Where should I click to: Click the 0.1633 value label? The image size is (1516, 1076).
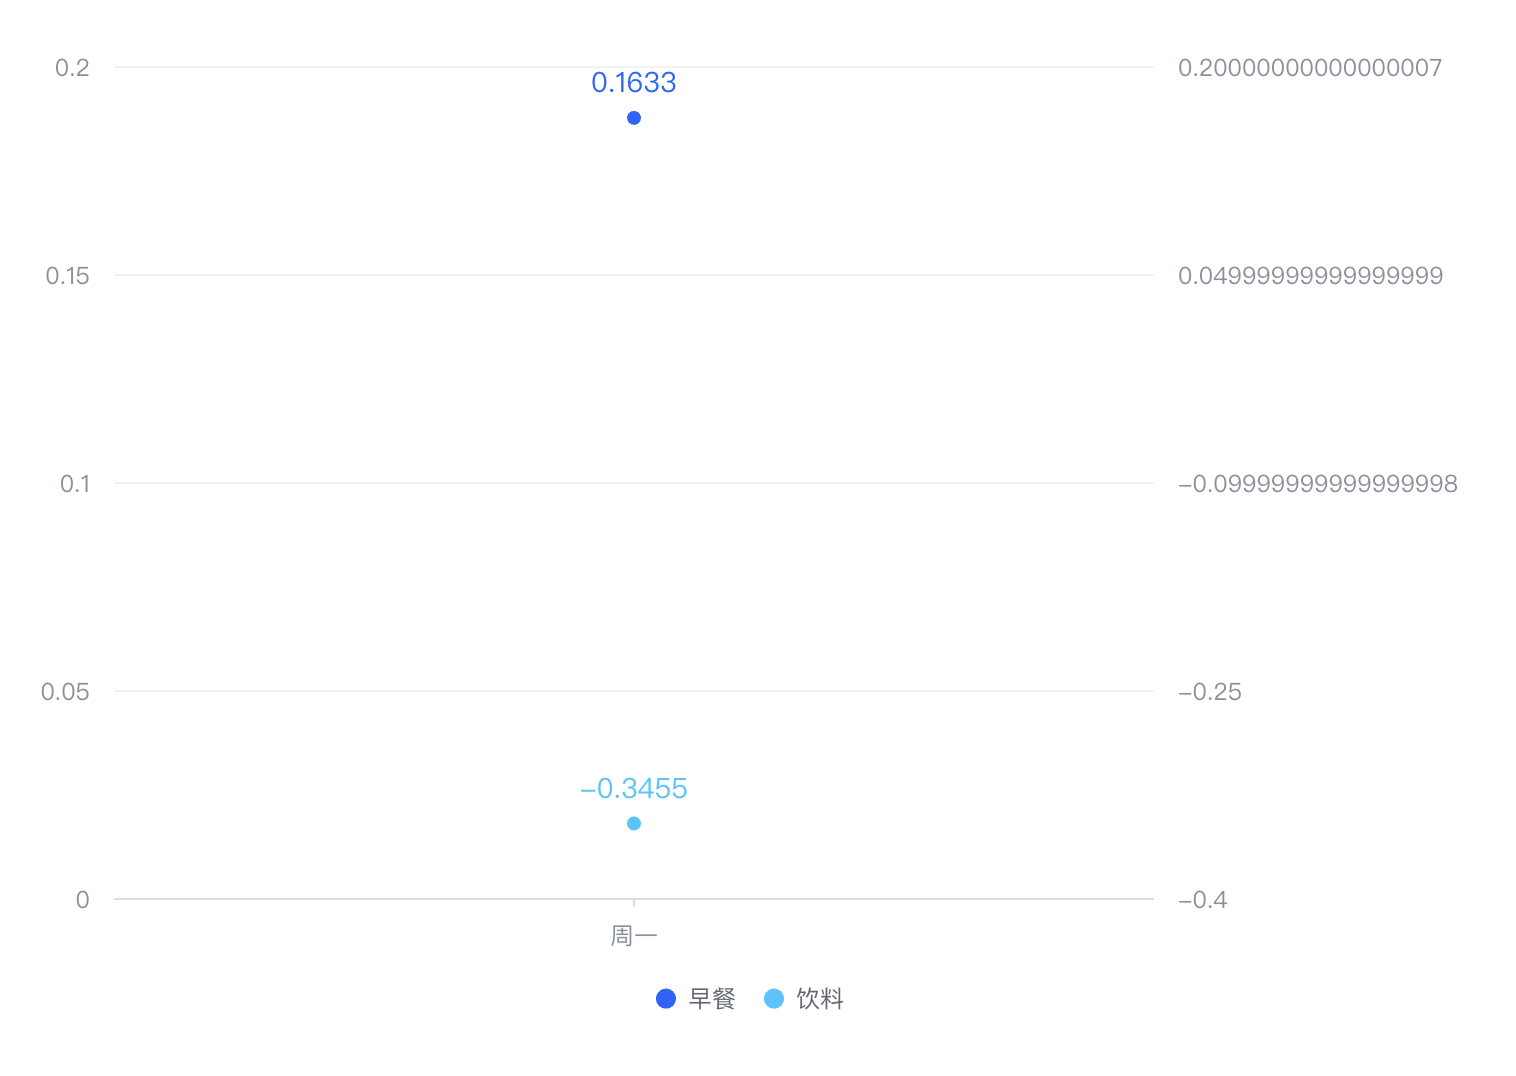pos(634,83)
